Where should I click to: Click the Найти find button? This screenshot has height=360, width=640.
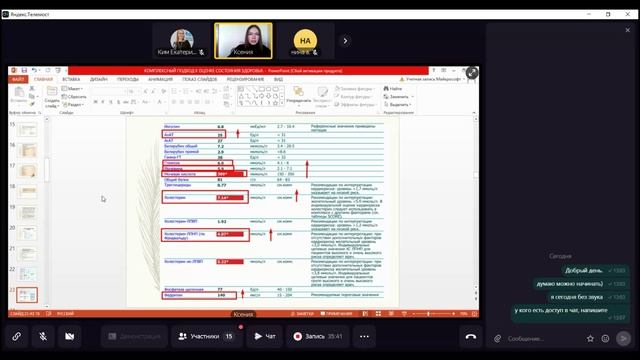point(393,89)
